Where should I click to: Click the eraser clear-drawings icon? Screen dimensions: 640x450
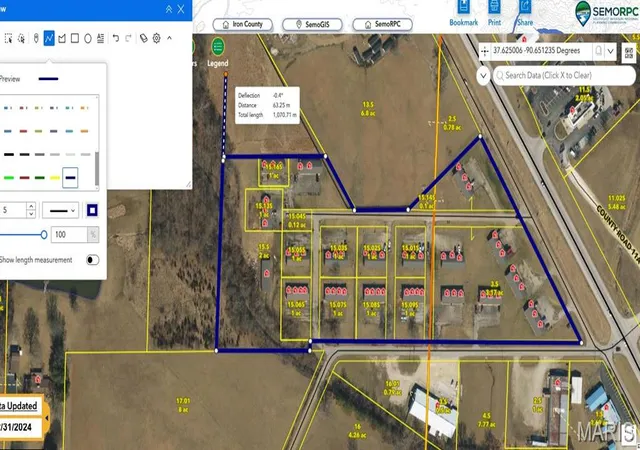(143, 38)
